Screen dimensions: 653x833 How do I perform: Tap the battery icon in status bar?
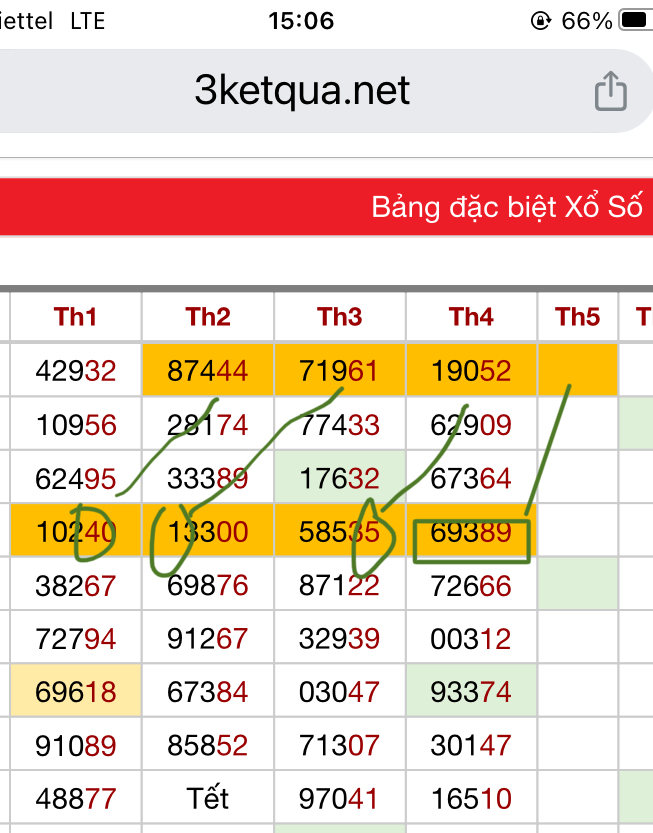[x=636, y=21]
